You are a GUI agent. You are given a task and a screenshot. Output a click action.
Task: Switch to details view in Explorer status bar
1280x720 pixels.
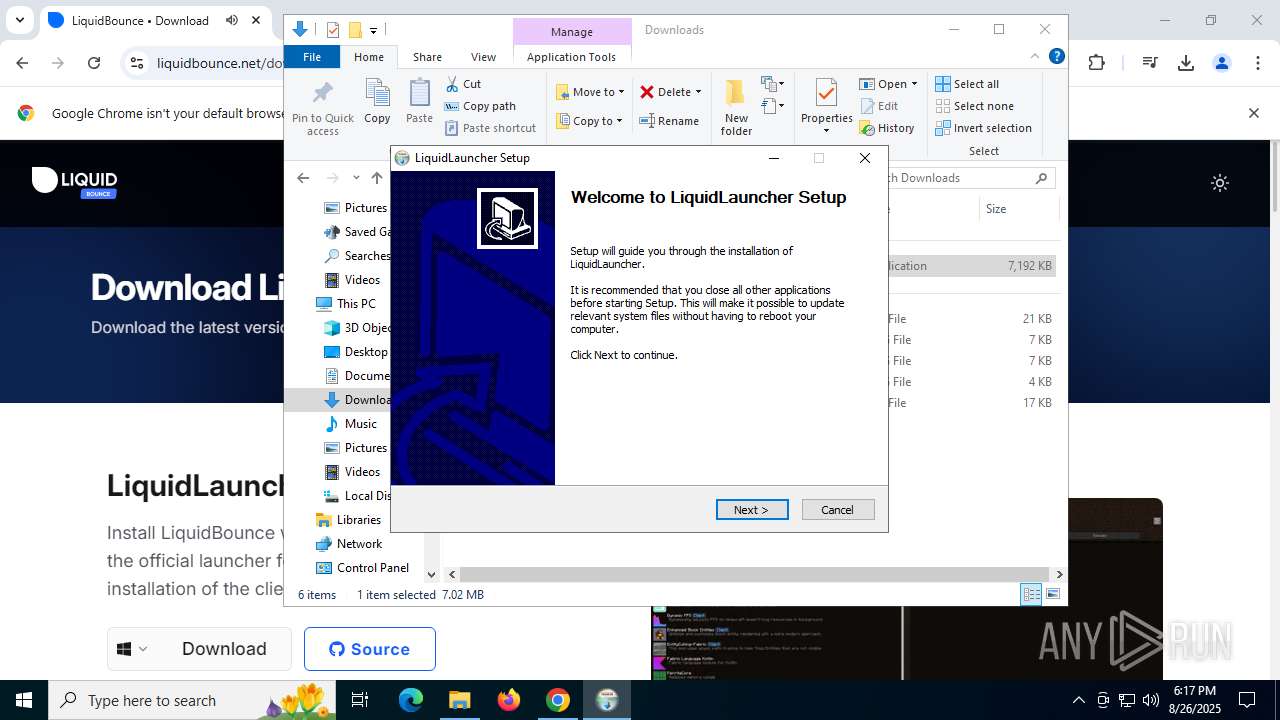1031,594
